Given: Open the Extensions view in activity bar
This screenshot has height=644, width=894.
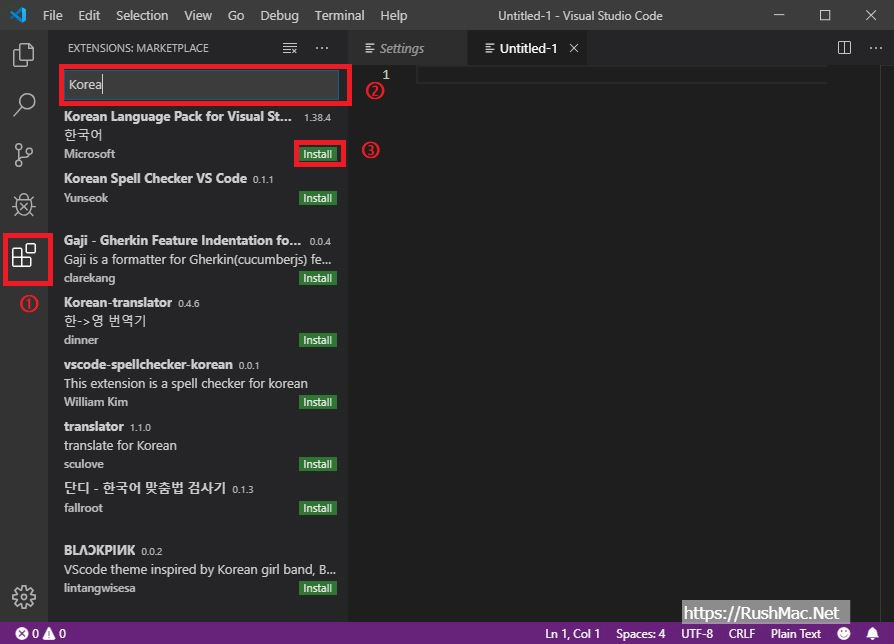Looking at the screenshot, I should tap(24, 255).
